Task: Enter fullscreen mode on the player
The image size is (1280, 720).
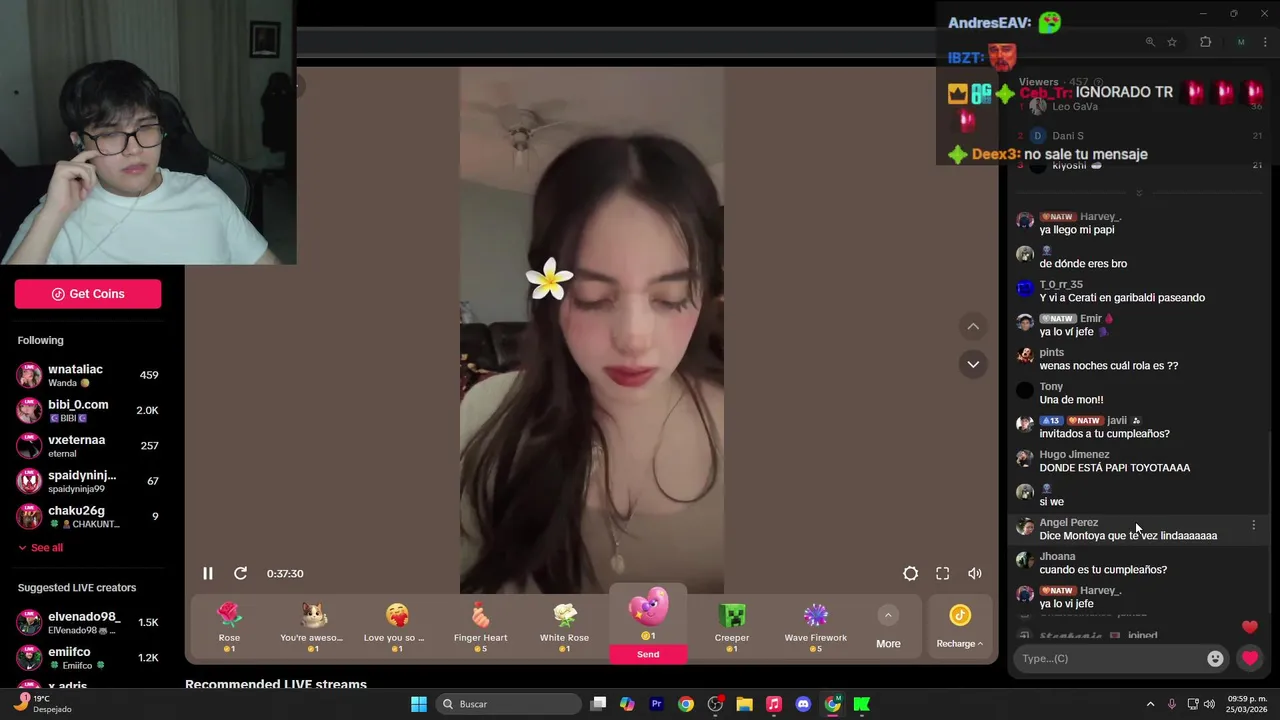Action: pyautogui.click(x=942, y=573)
